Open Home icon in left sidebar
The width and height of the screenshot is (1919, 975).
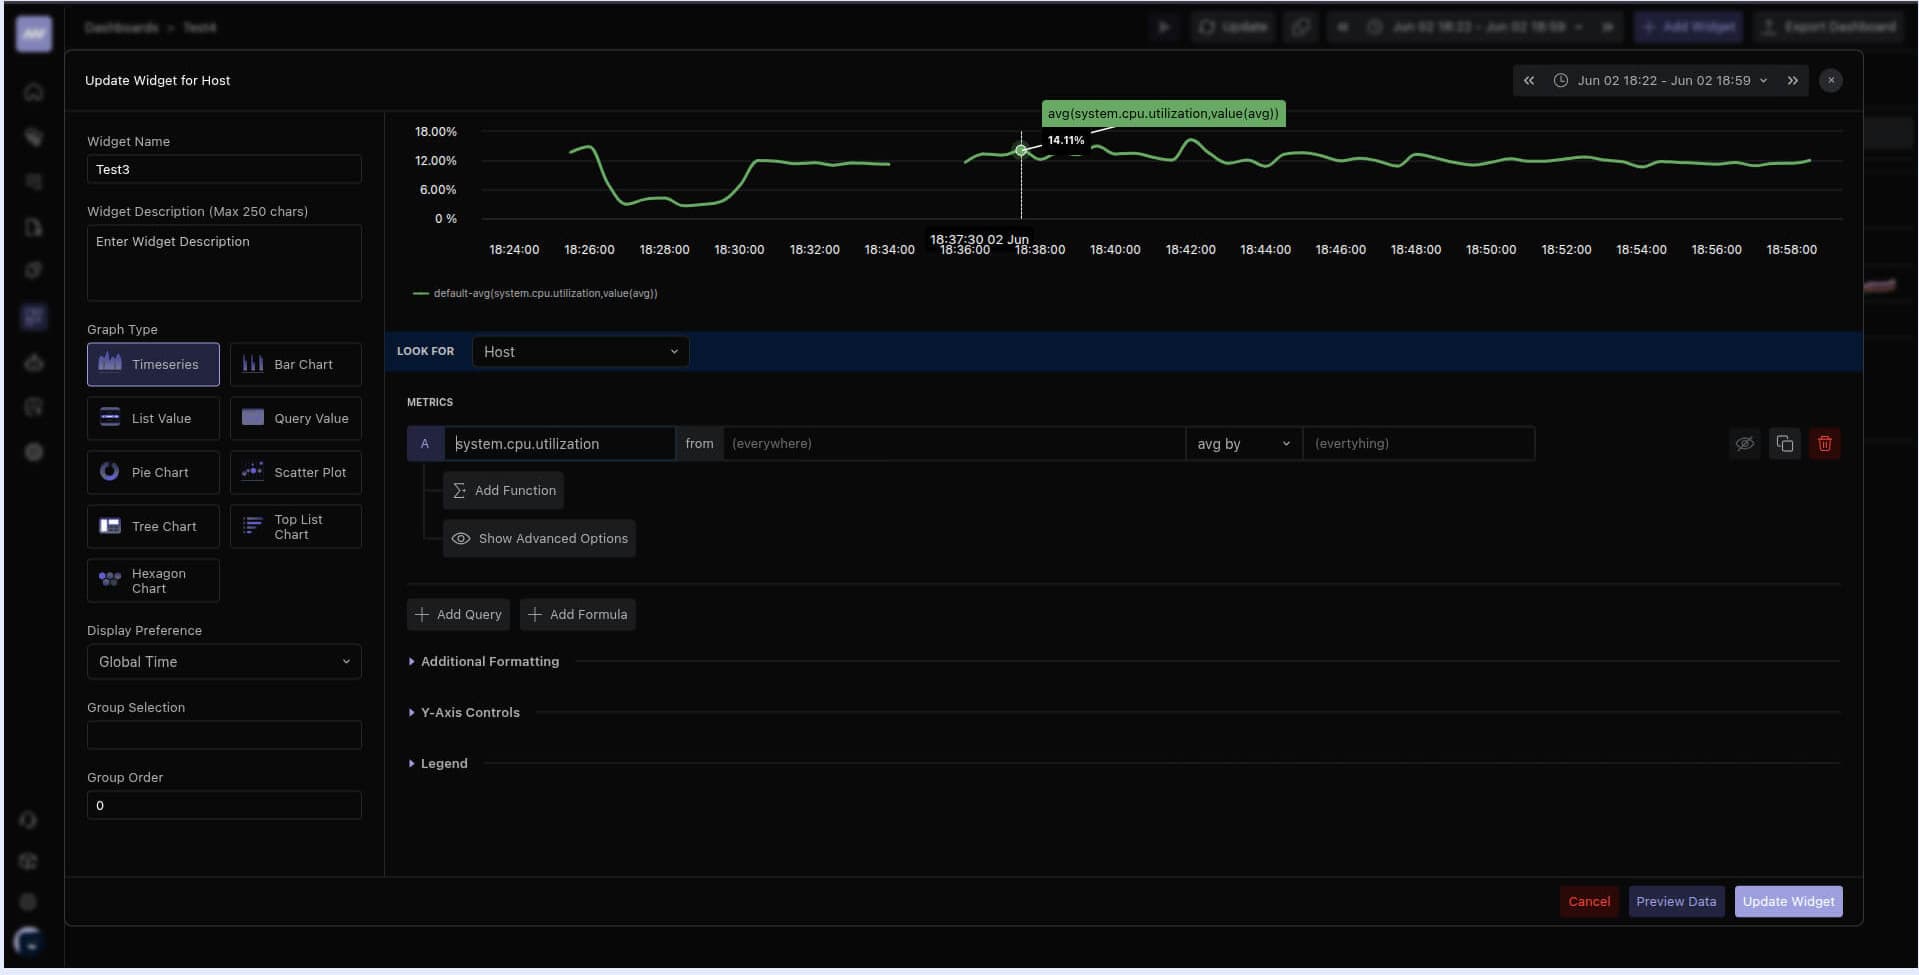tap(34, 92)
